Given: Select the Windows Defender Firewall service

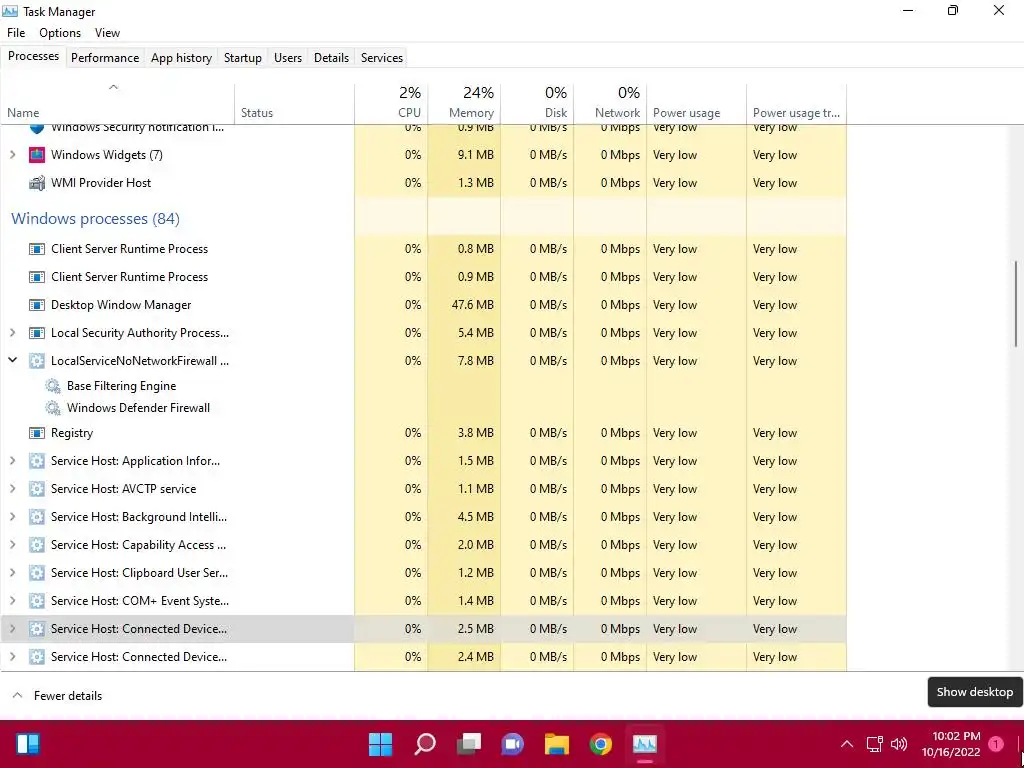Looking at the screenshot, I should click(x=138, y=408).
